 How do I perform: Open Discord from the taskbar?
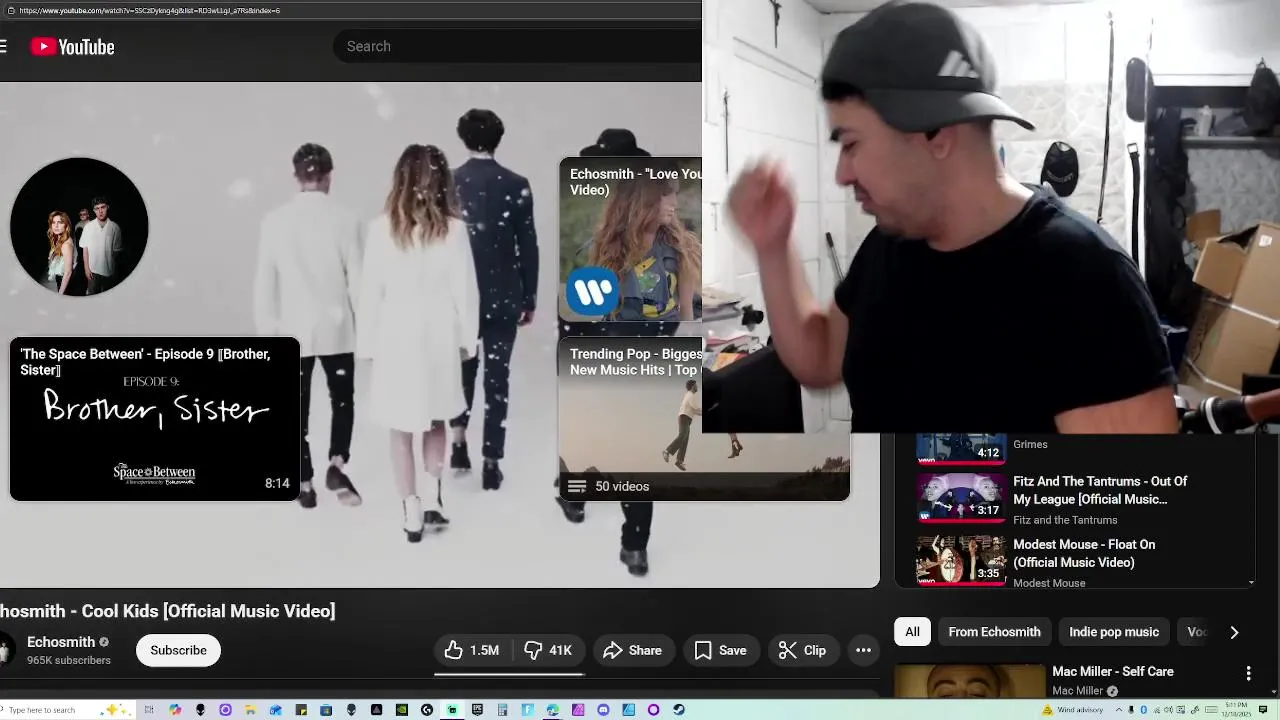[603, 710]
